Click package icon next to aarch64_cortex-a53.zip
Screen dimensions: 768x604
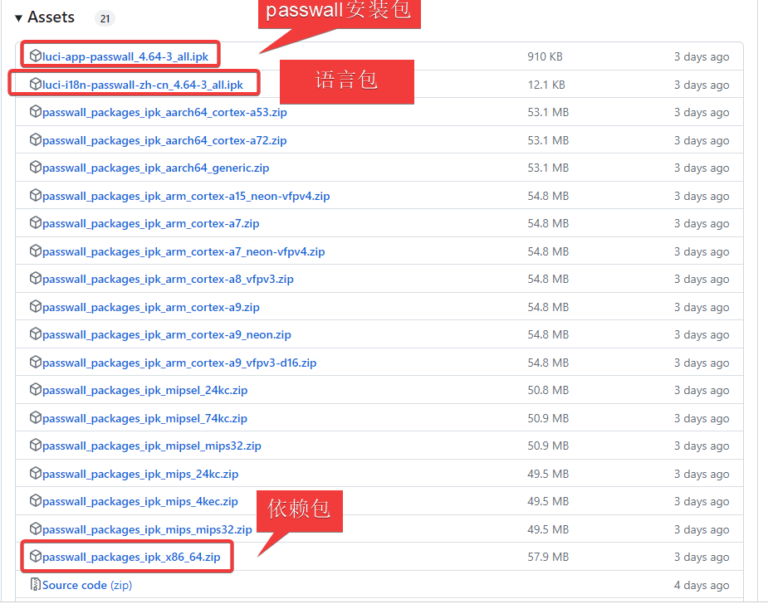36,112
